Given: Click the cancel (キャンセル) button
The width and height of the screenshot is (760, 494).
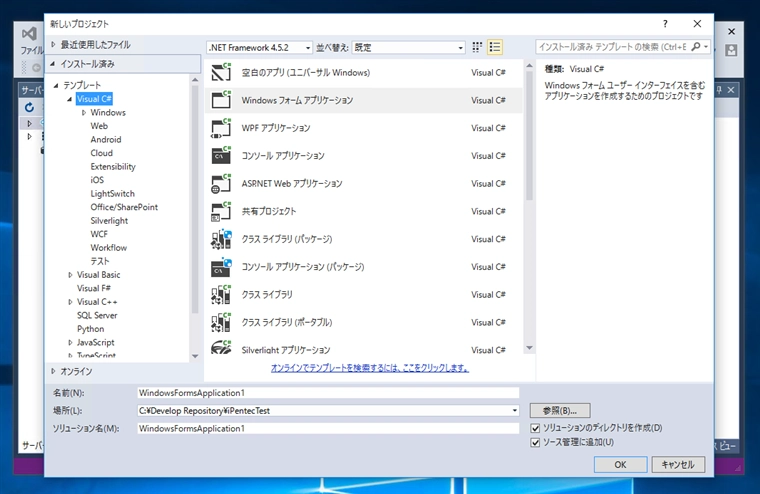Looking at the screenshot, I should [678, 464].
